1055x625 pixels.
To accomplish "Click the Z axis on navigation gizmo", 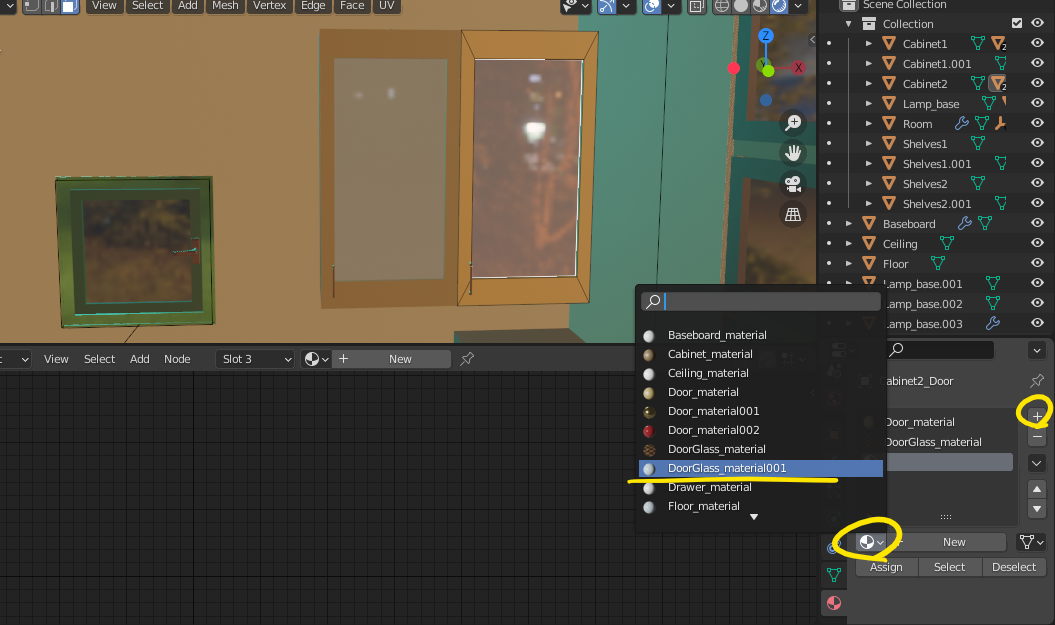I will click(x=766, y=36).
